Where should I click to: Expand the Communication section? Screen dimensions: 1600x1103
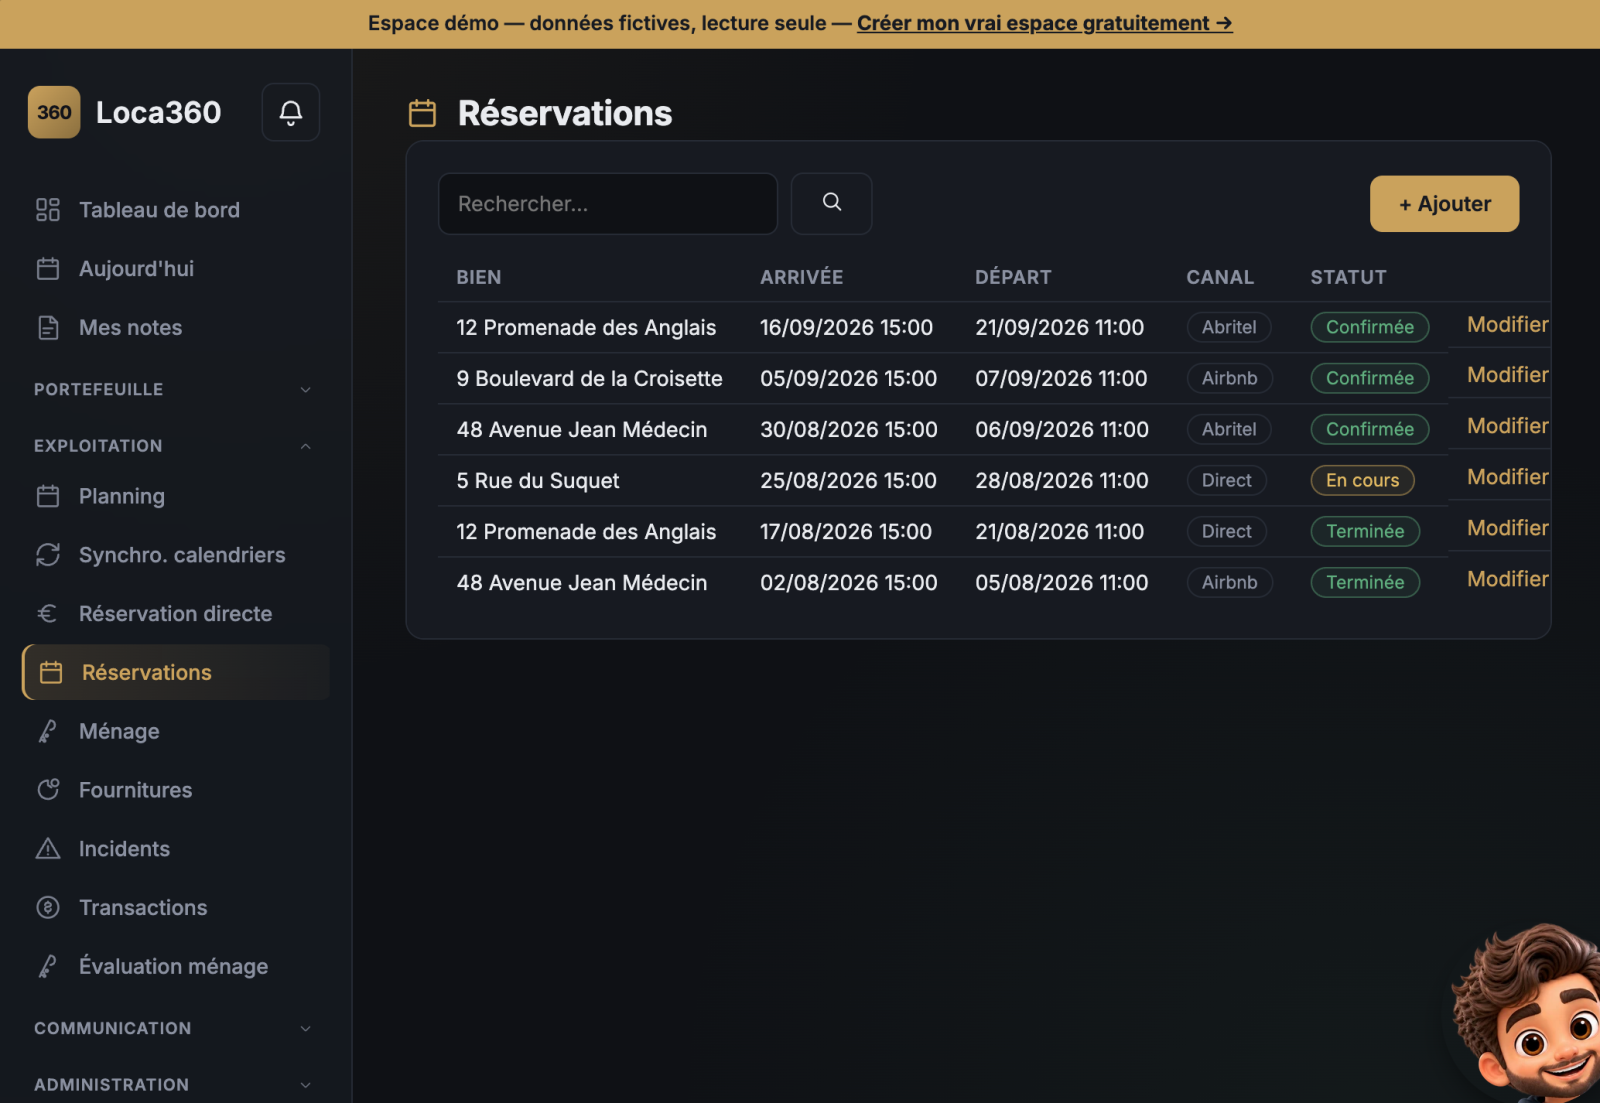174,1028
